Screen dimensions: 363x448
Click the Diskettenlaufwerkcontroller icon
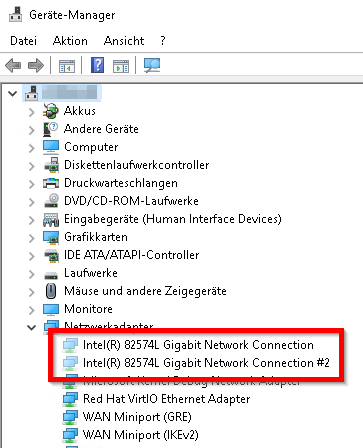coord(51,165)
